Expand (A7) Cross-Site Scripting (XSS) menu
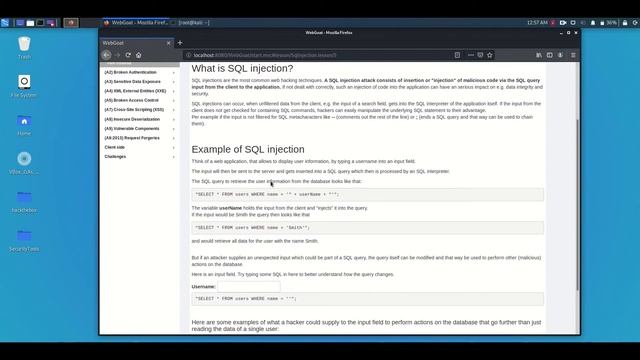Viewport: 640px width, 360px height. coord(139,110)
